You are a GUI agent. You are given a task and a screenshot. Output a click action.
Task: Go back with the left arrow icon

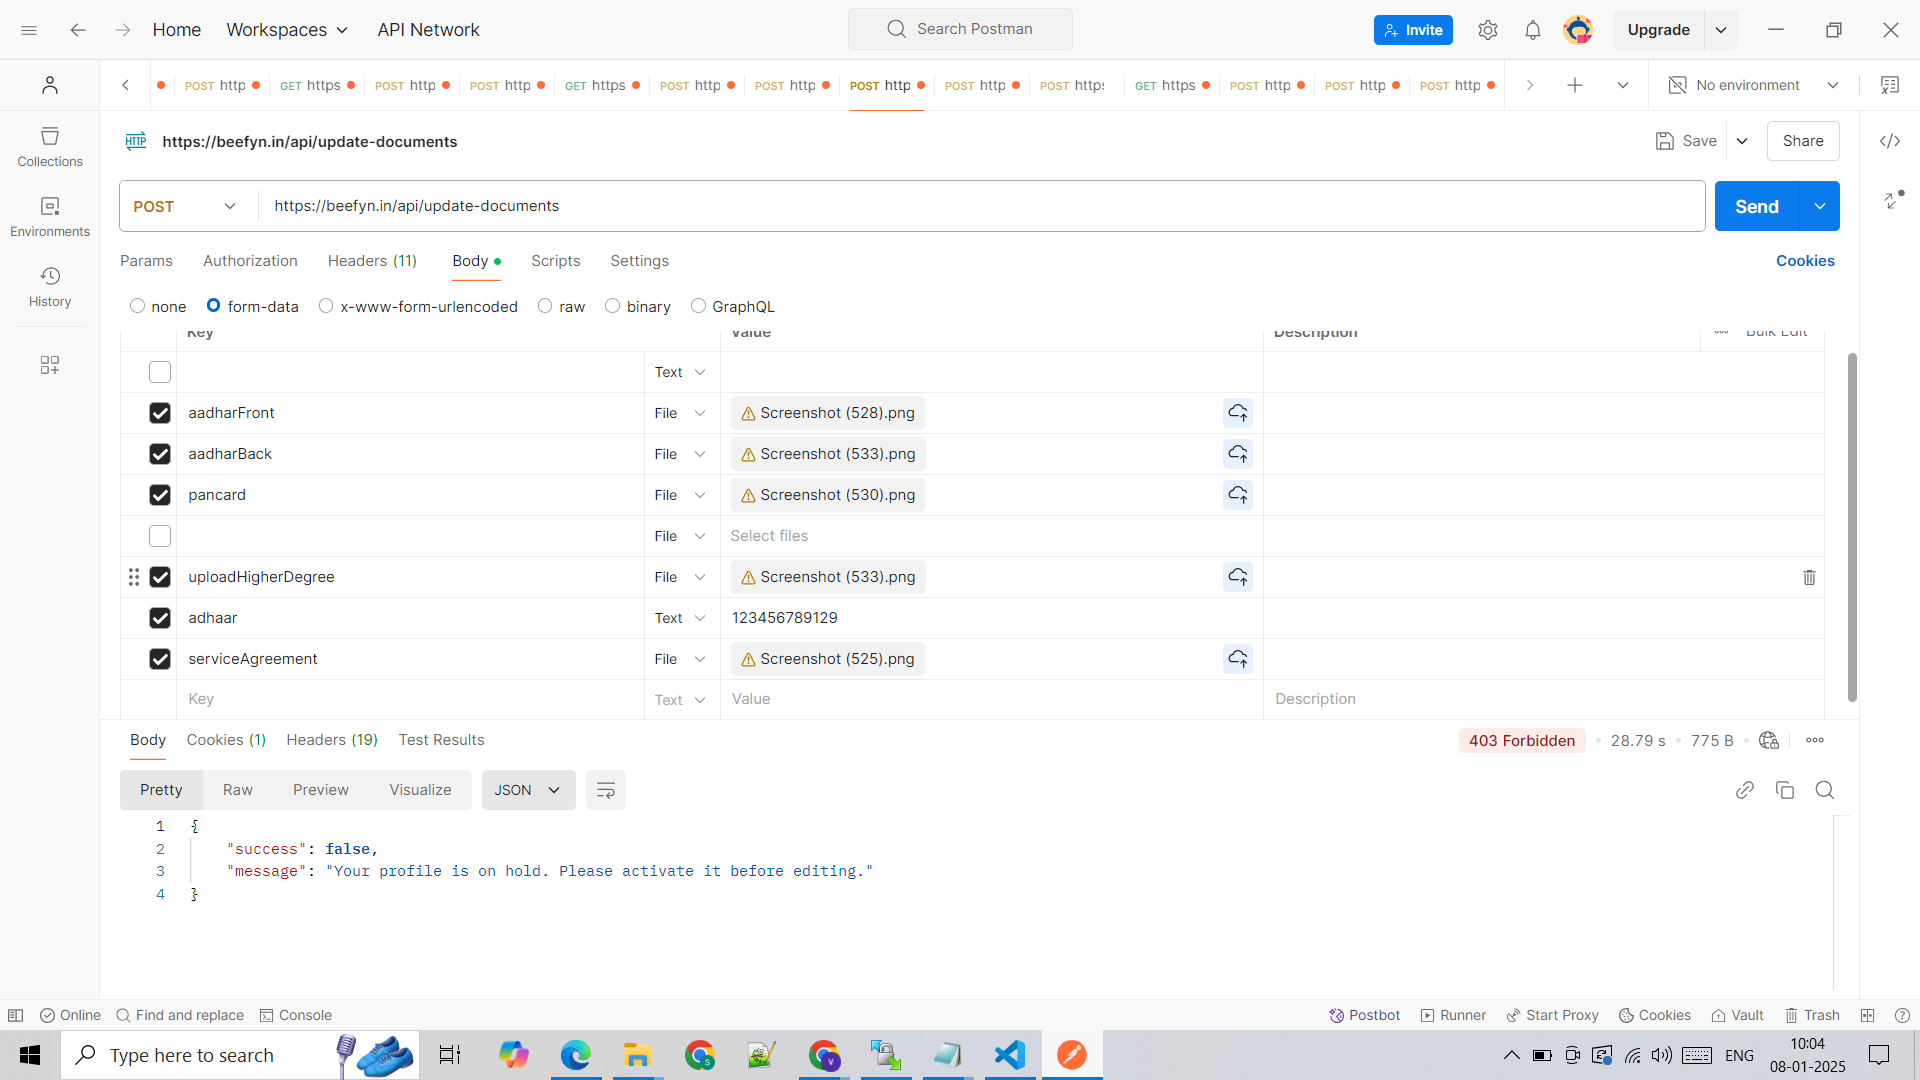78,30
